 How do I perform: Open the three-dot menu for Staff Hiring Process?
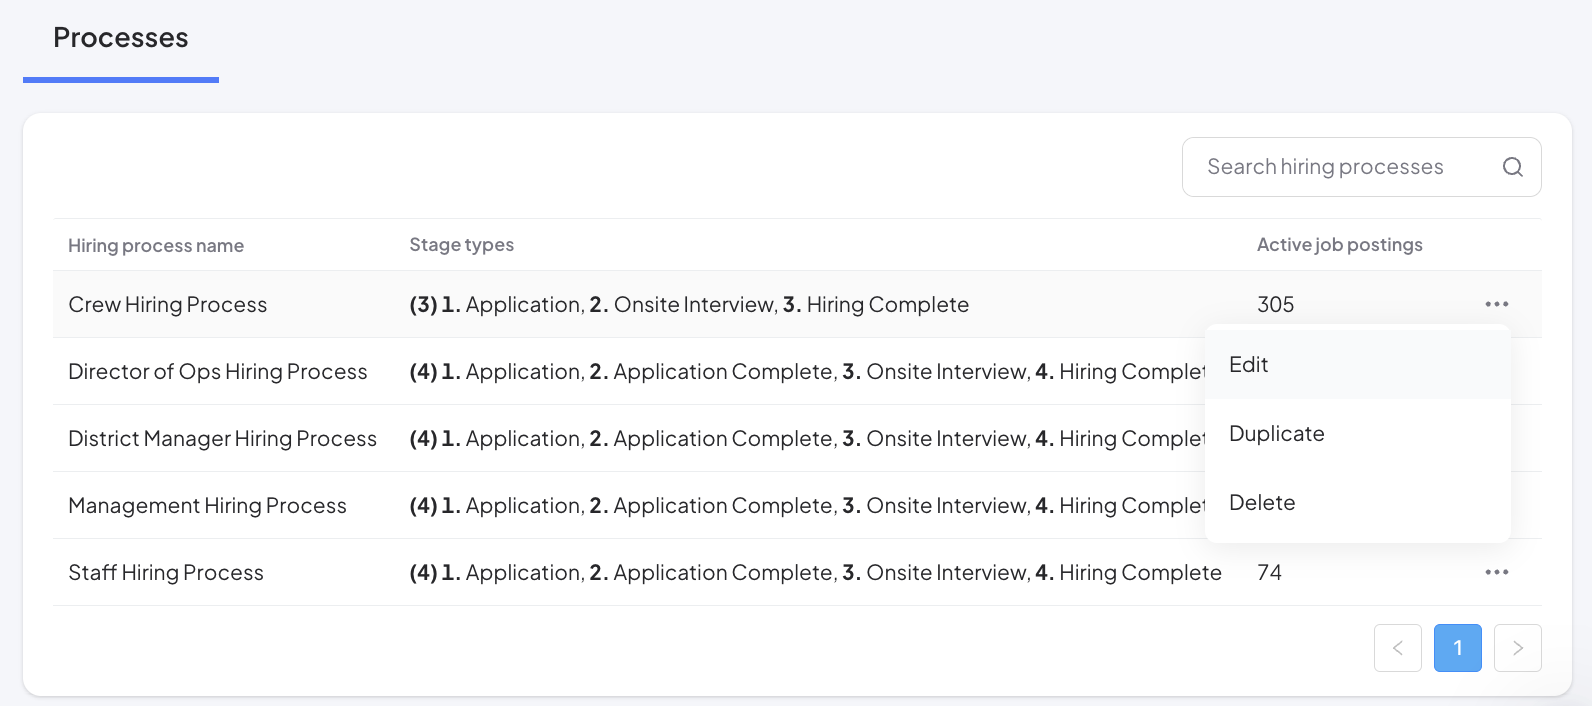[1497, 572]
